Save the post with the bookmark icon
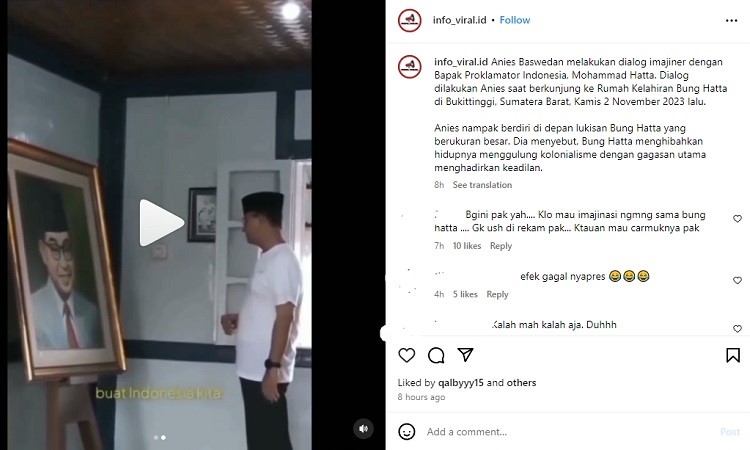Screen dimensions: 750x450 [733, 355]
